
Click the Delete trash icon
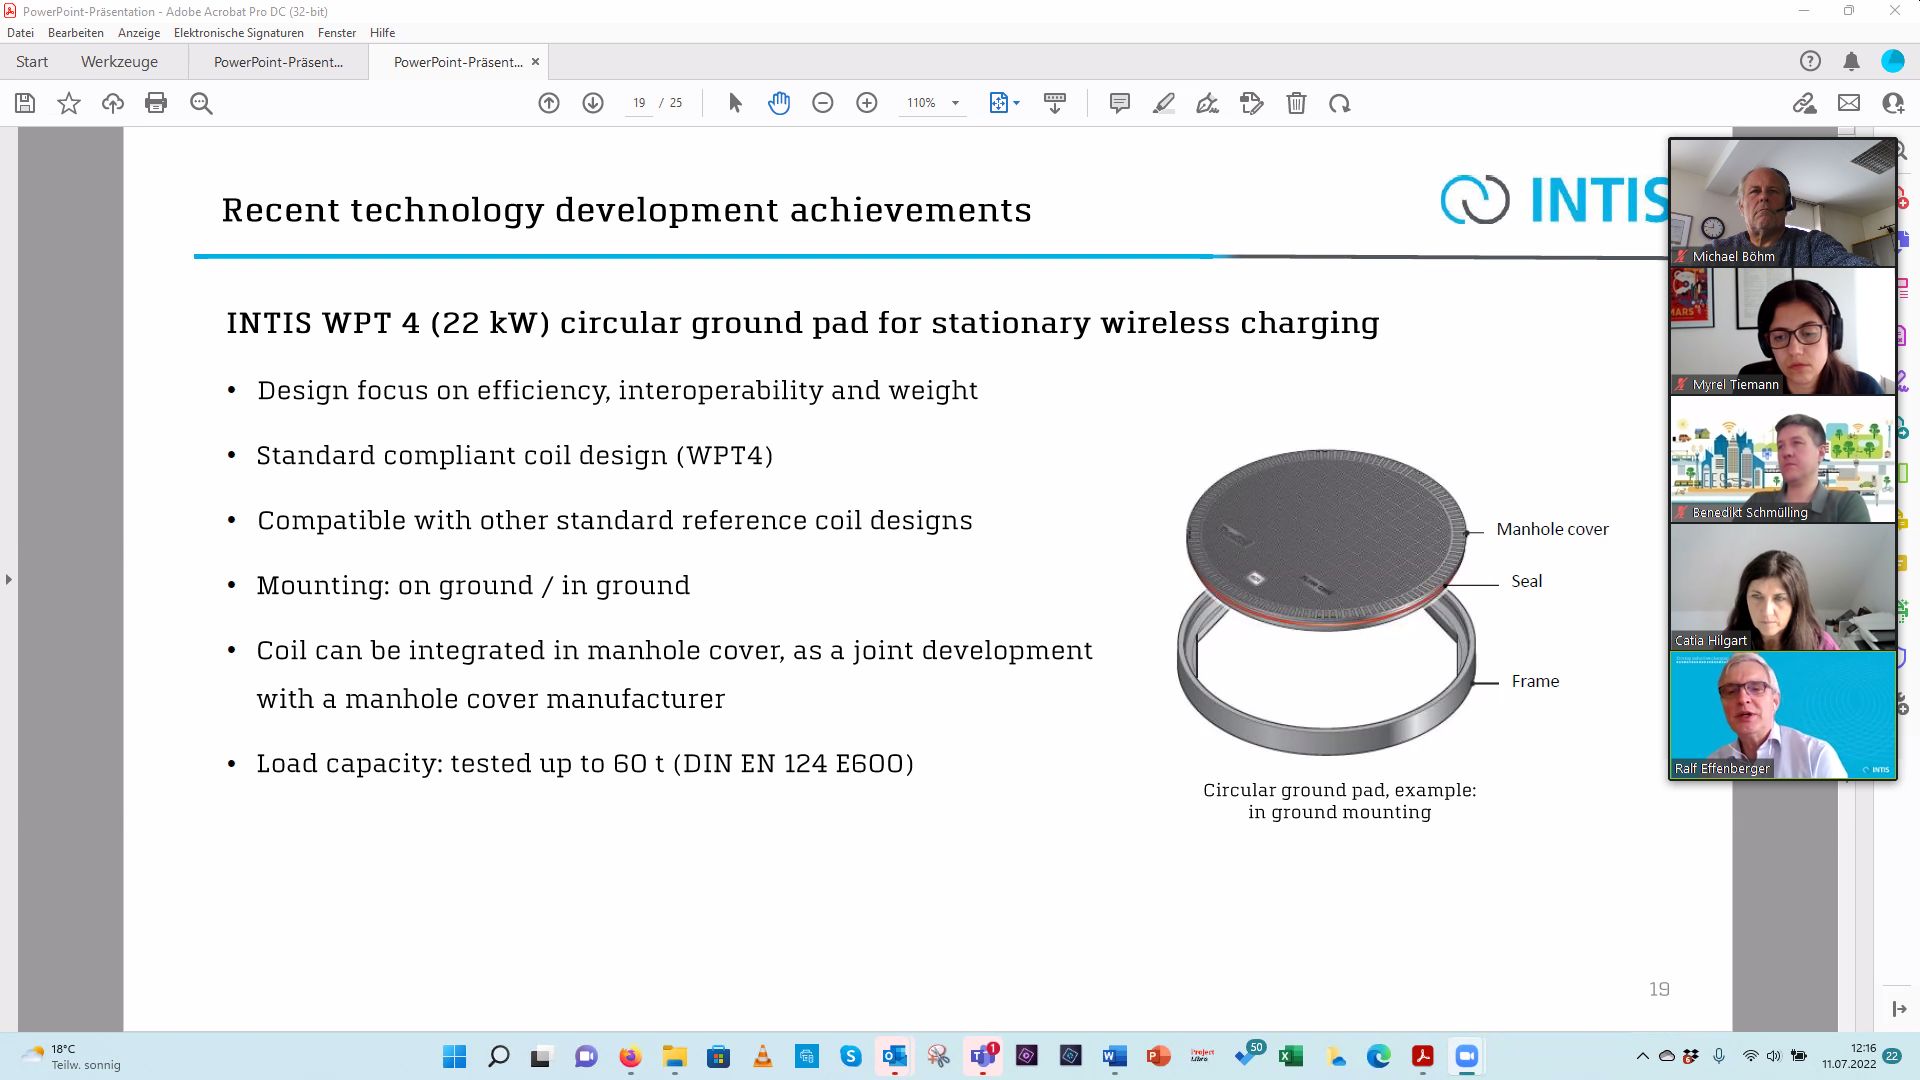click(x=1296, y=103)
